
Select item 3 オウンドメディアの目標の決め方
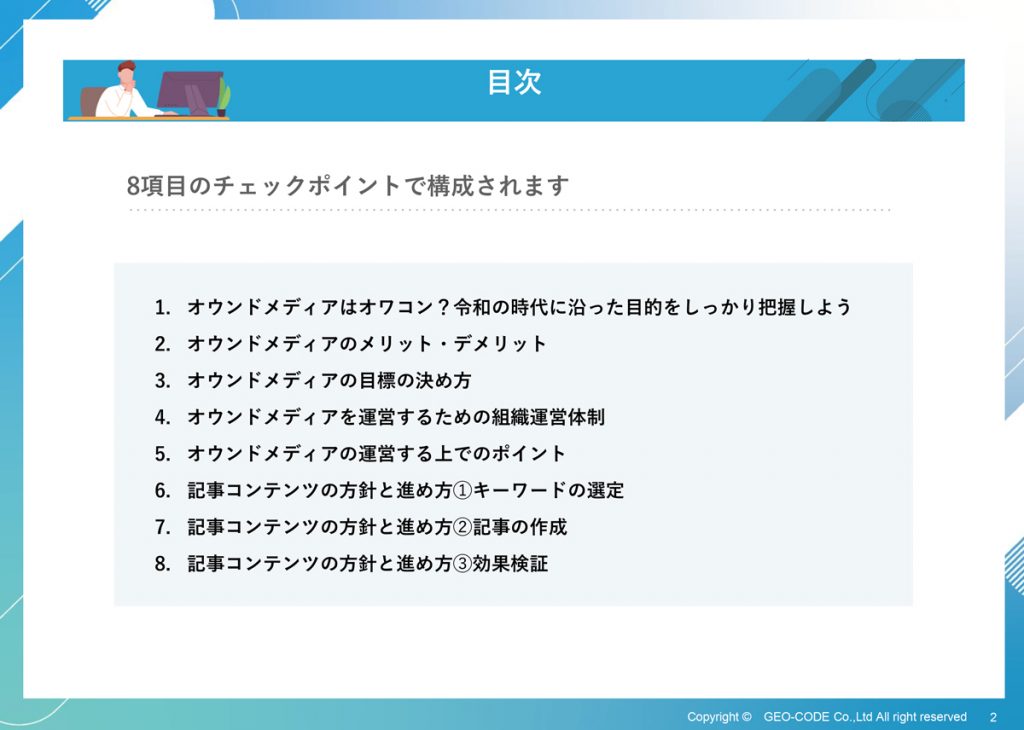pyautogui.click(x=313, y=380)
